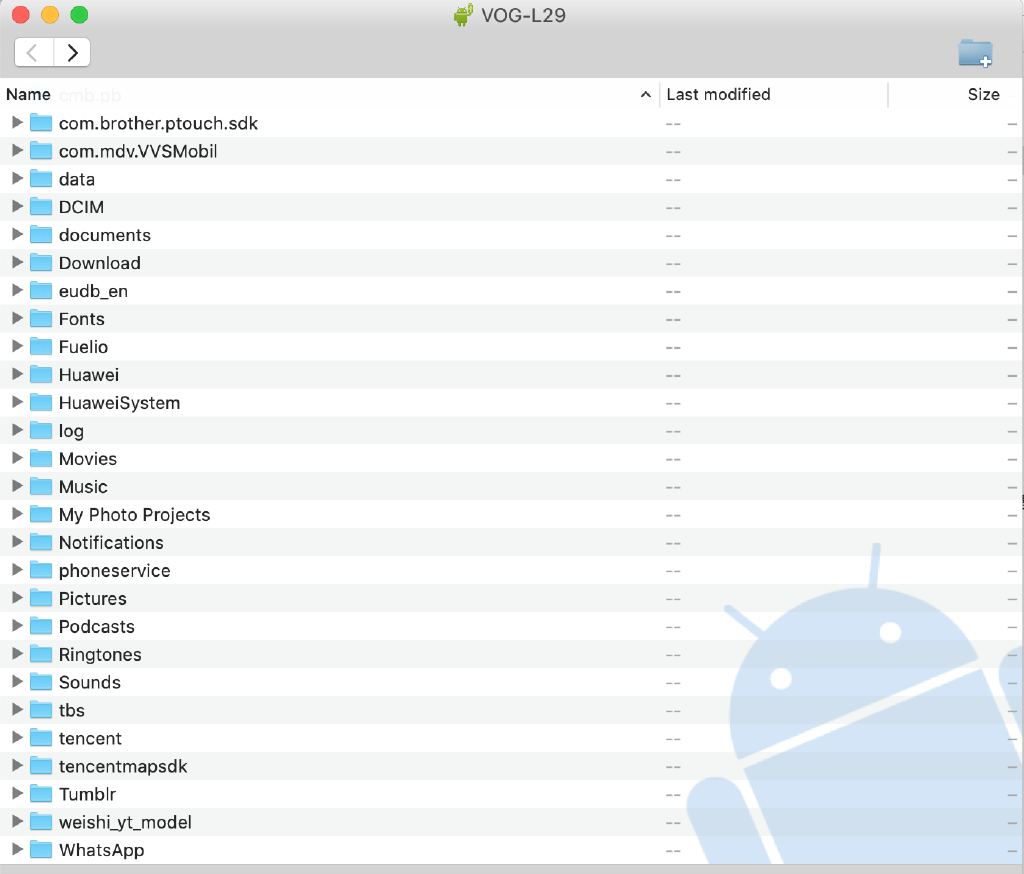Sort by the Name column header
Screen dimensions: 1024x874
point(28,95)
